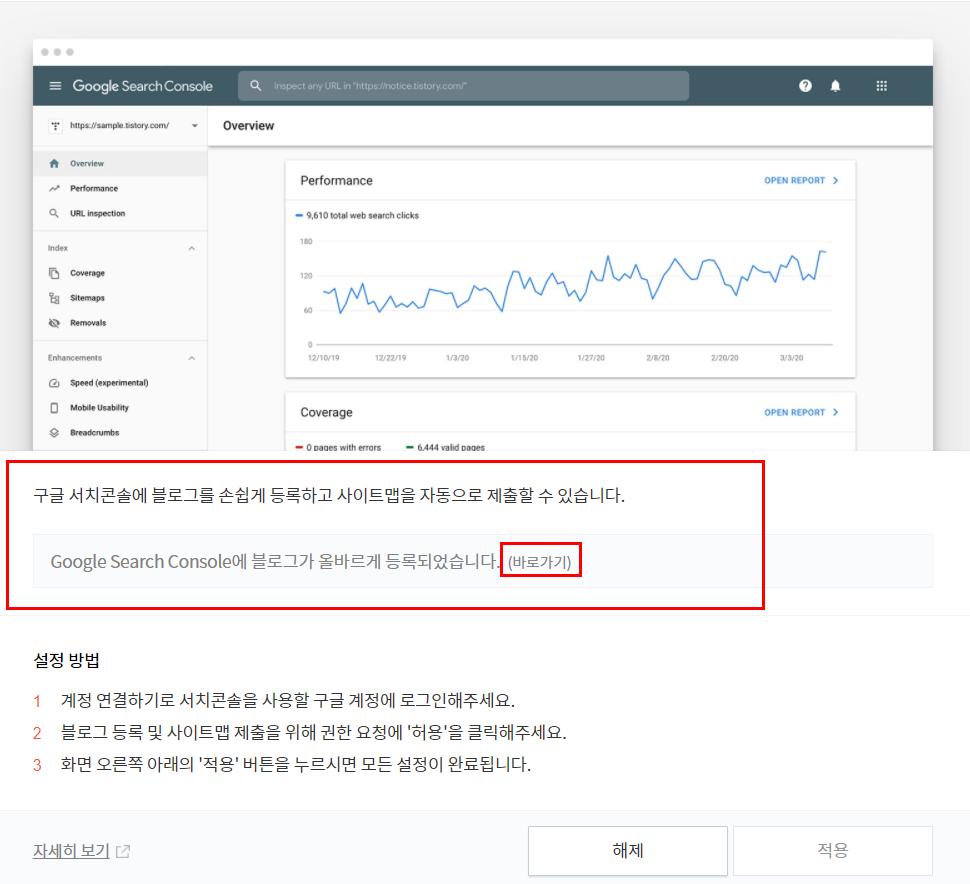Click the Google Search Console logo text
Screen dimensions: 970x884
pos(142,86)
